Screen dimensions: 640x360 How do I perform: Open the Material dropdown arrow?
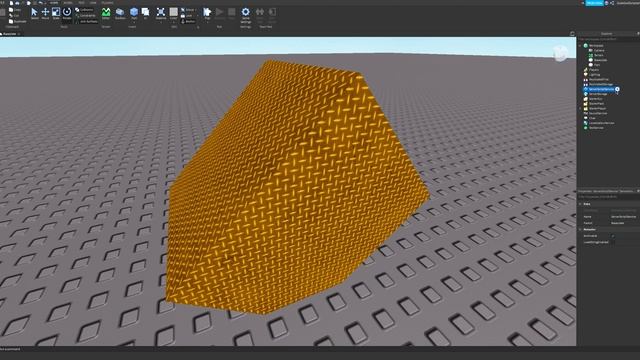pyautogui.click(x=161, y=22)
